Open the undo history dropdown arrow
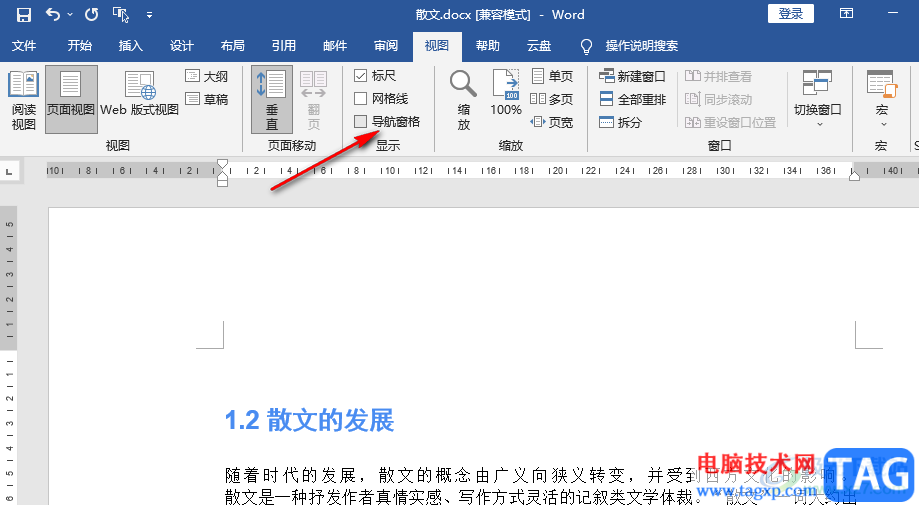The image size is (919, 505). tap(70, 15)
